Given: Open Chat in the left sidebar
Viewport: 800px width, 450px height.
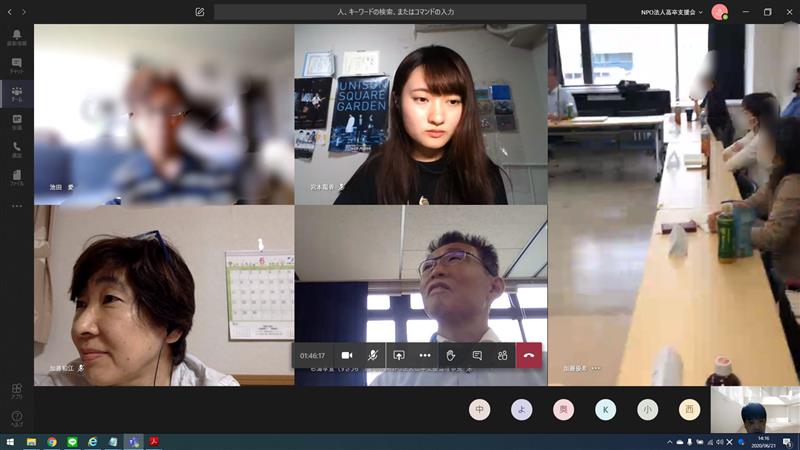Looking at the screenshot, I should [16, 66].
